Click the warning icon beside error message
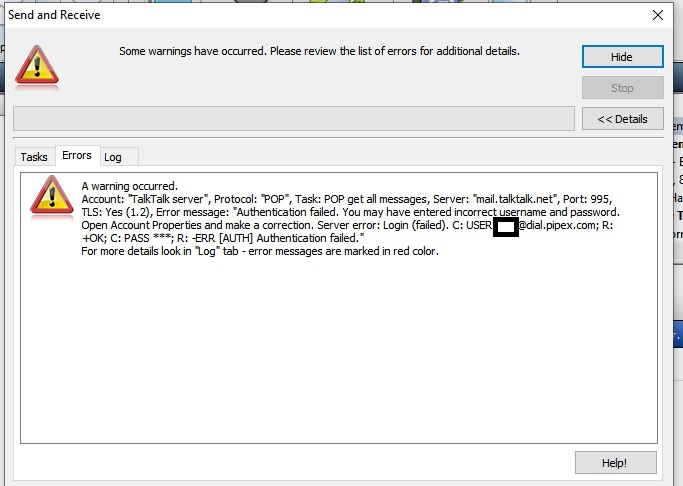Screen dimensions: 683x486 pyautogui.click(x=51, y=197)
